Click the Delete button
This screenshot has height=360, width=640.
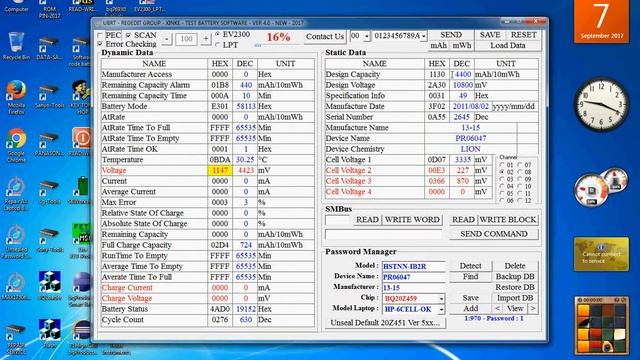(x=515, y=266)
